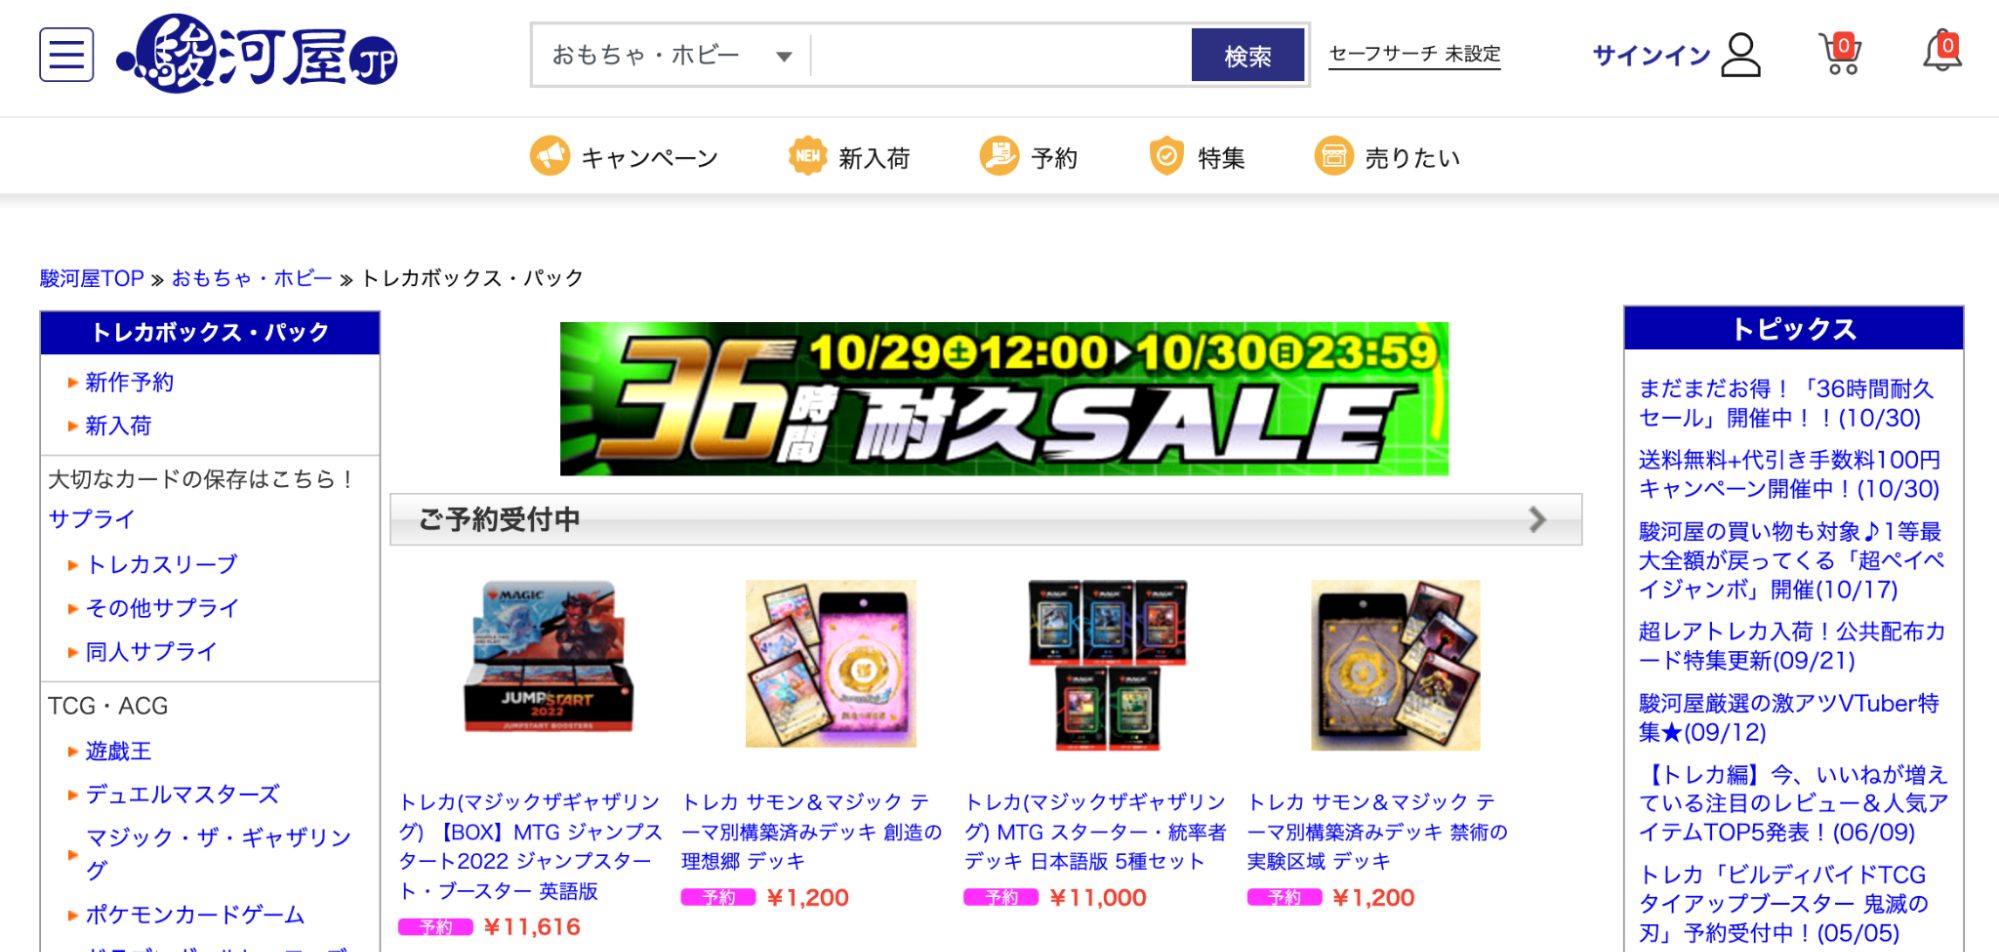Screen dimensions: 1999x952
Task: Expand the ご予約受付中 section arrow
Action: (1538, 519)
